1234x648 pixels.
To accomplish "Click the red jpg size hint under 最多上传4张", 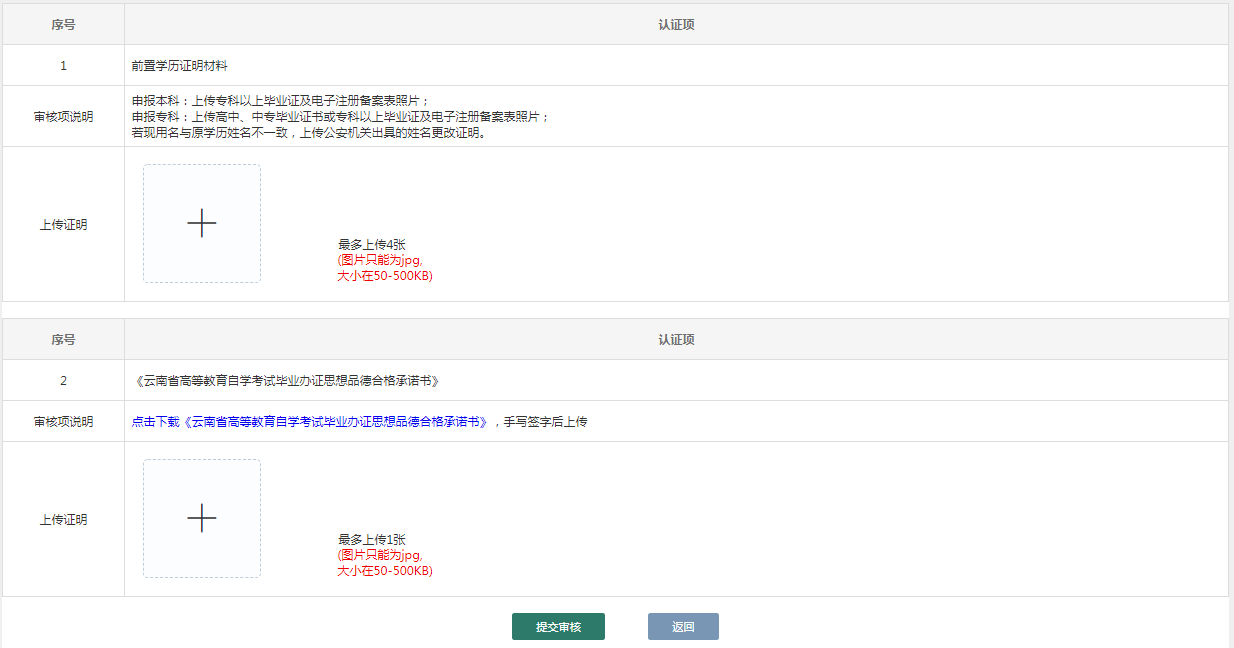I will tap(384, 268).
